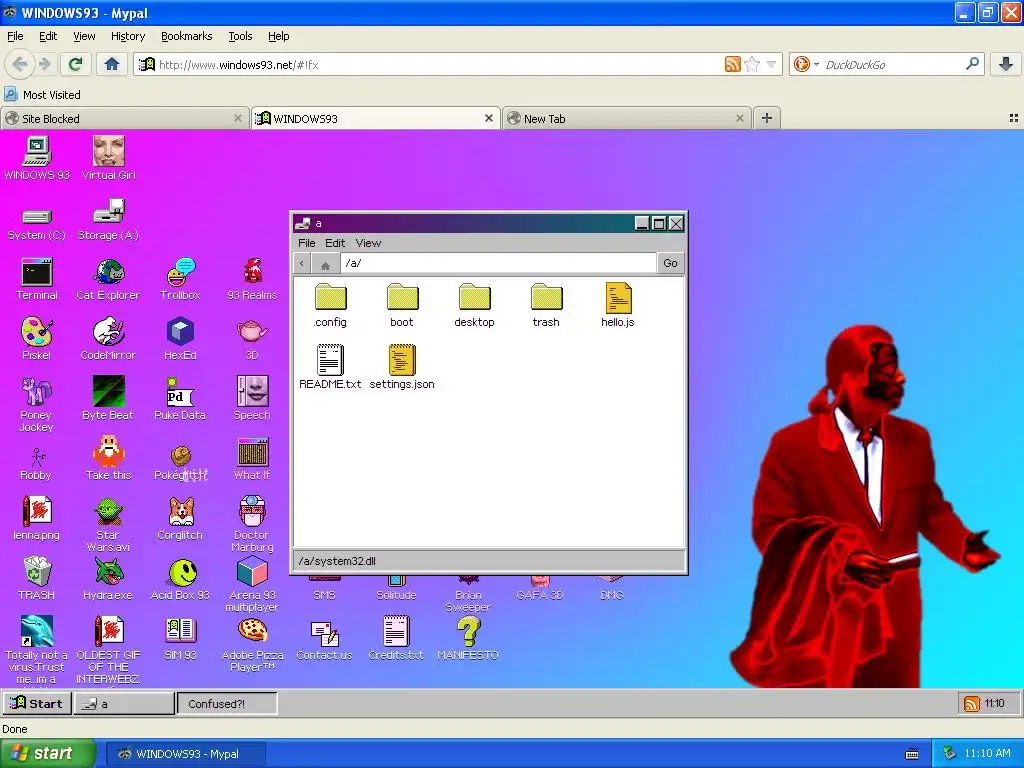
Task: Open the browser History menu
Action: pos(128,37)
